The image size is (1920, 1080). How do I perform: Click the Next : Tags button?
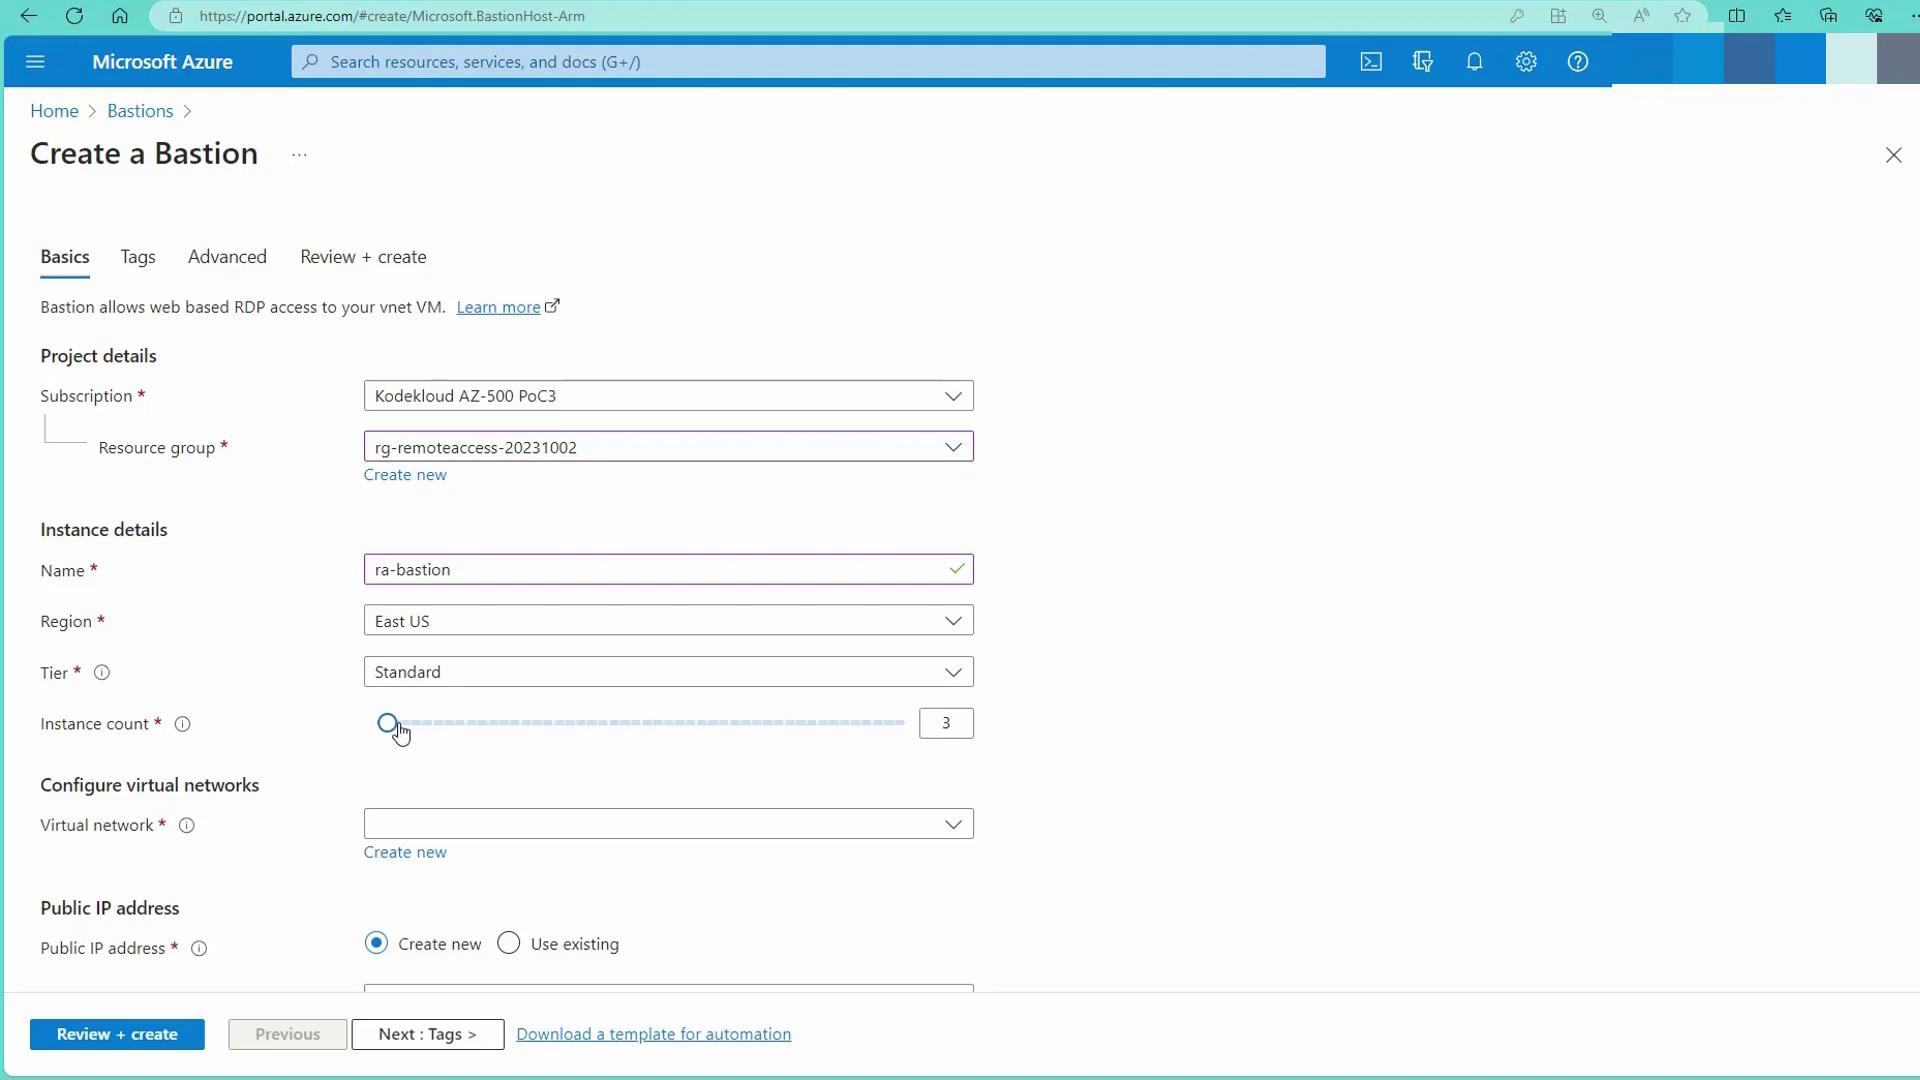(x=427, y=1034)
